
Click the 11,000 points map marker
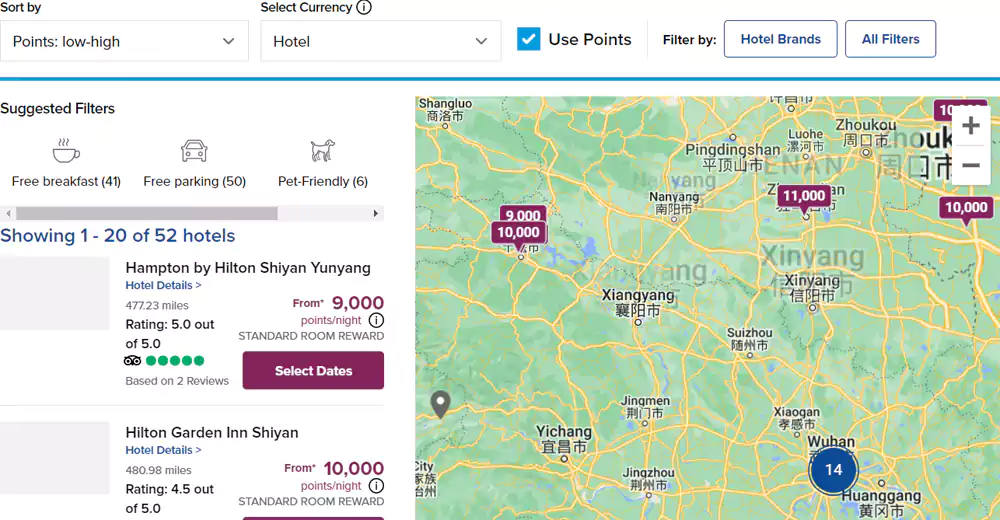tap(804, 197)
